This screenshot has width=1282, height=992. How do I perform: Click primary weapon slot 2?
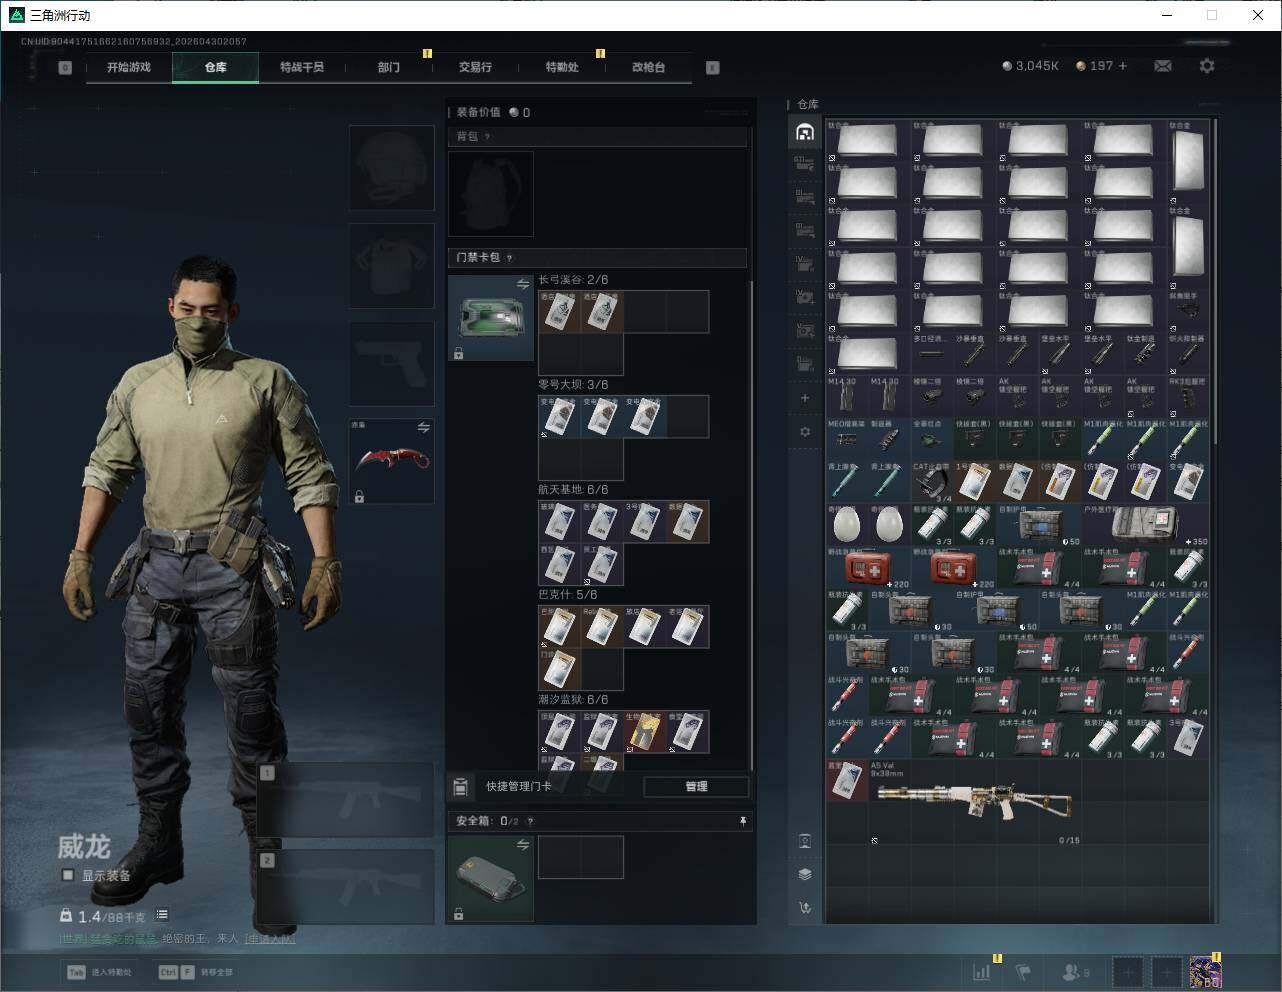coord(345,887)
